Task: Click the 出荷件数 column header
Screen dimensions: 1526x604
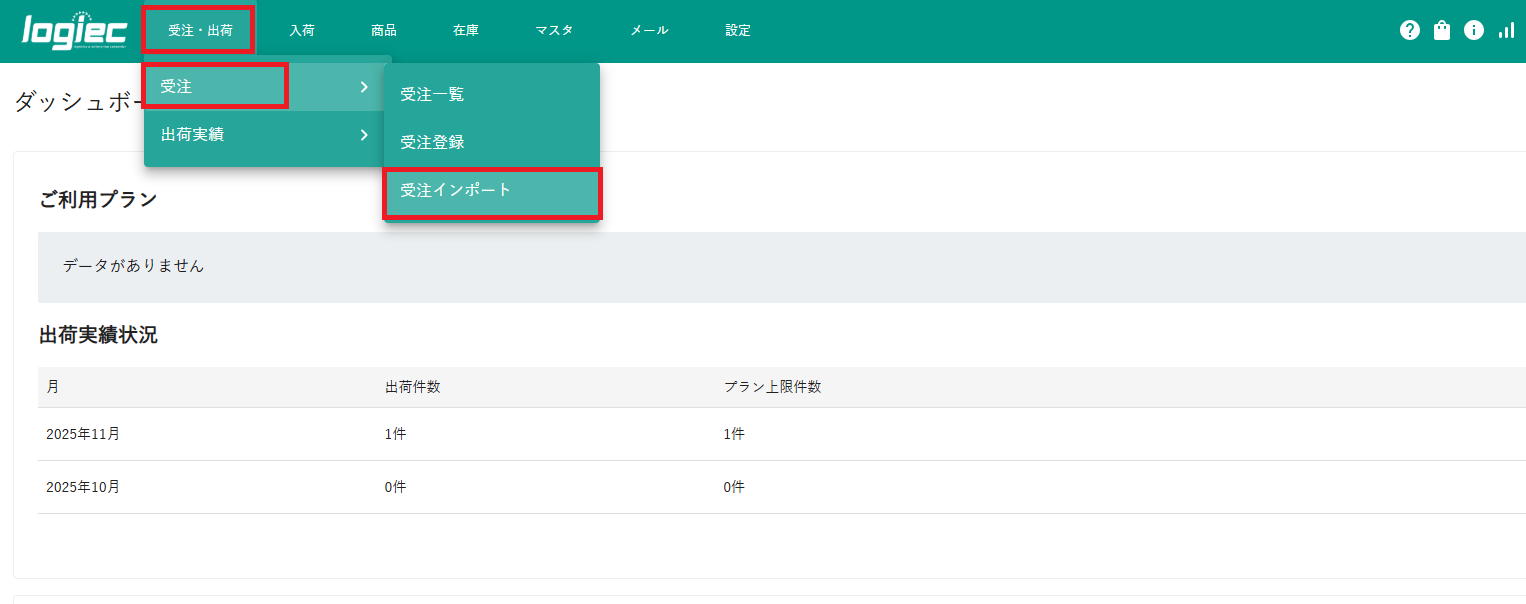Action: coord(412,387)
